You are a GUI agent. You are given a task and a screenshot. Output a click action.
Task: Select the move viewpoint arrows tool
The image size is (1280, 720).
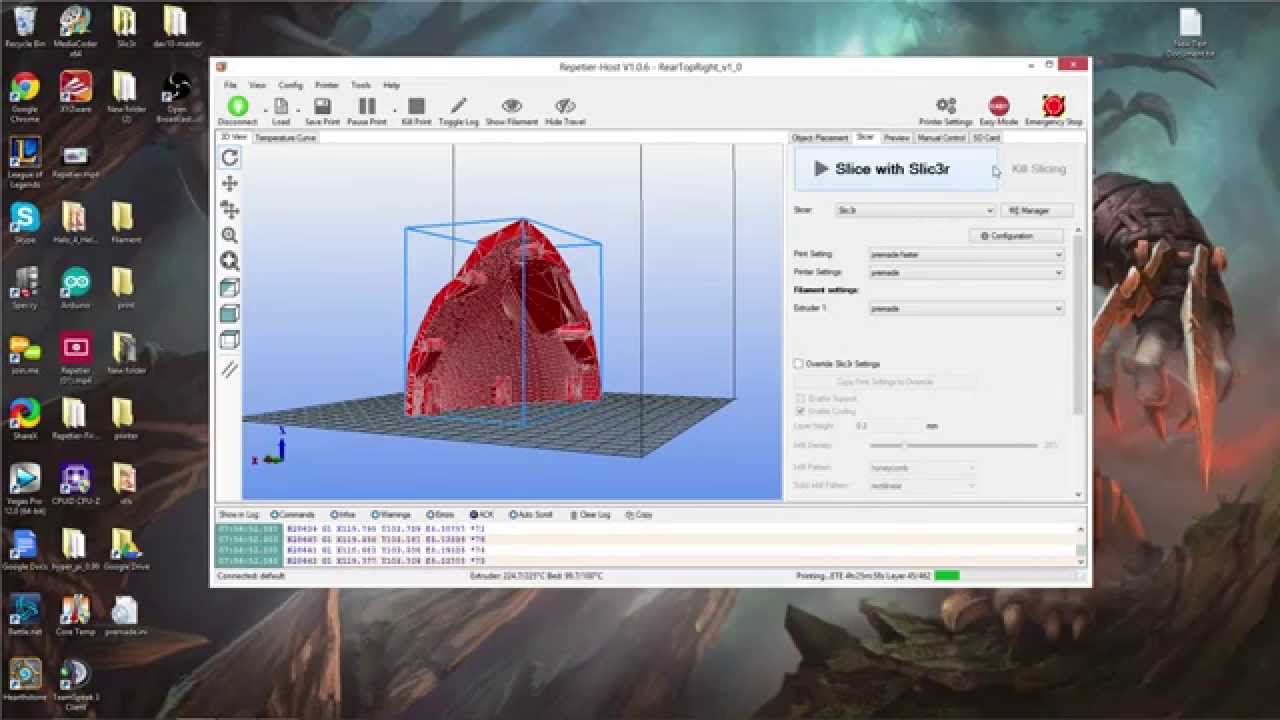tap(230, 184)
